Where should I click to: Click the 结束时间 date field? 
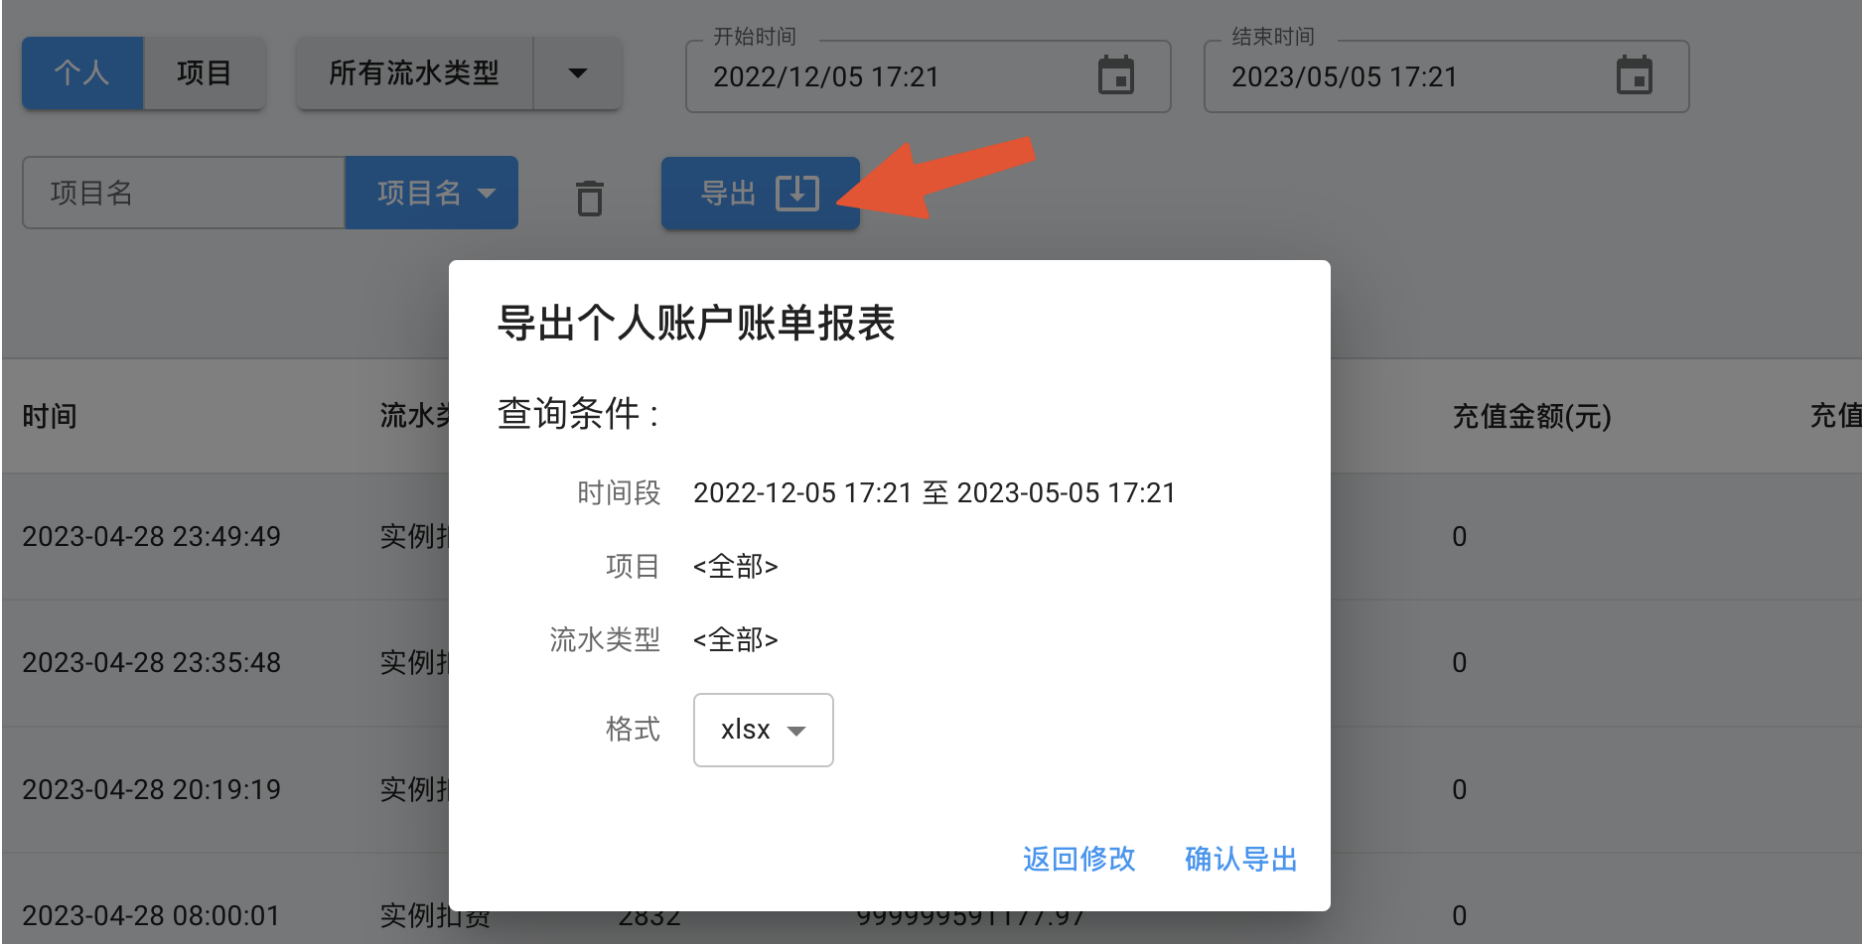pyautogui.click(x=1410, y=77)
